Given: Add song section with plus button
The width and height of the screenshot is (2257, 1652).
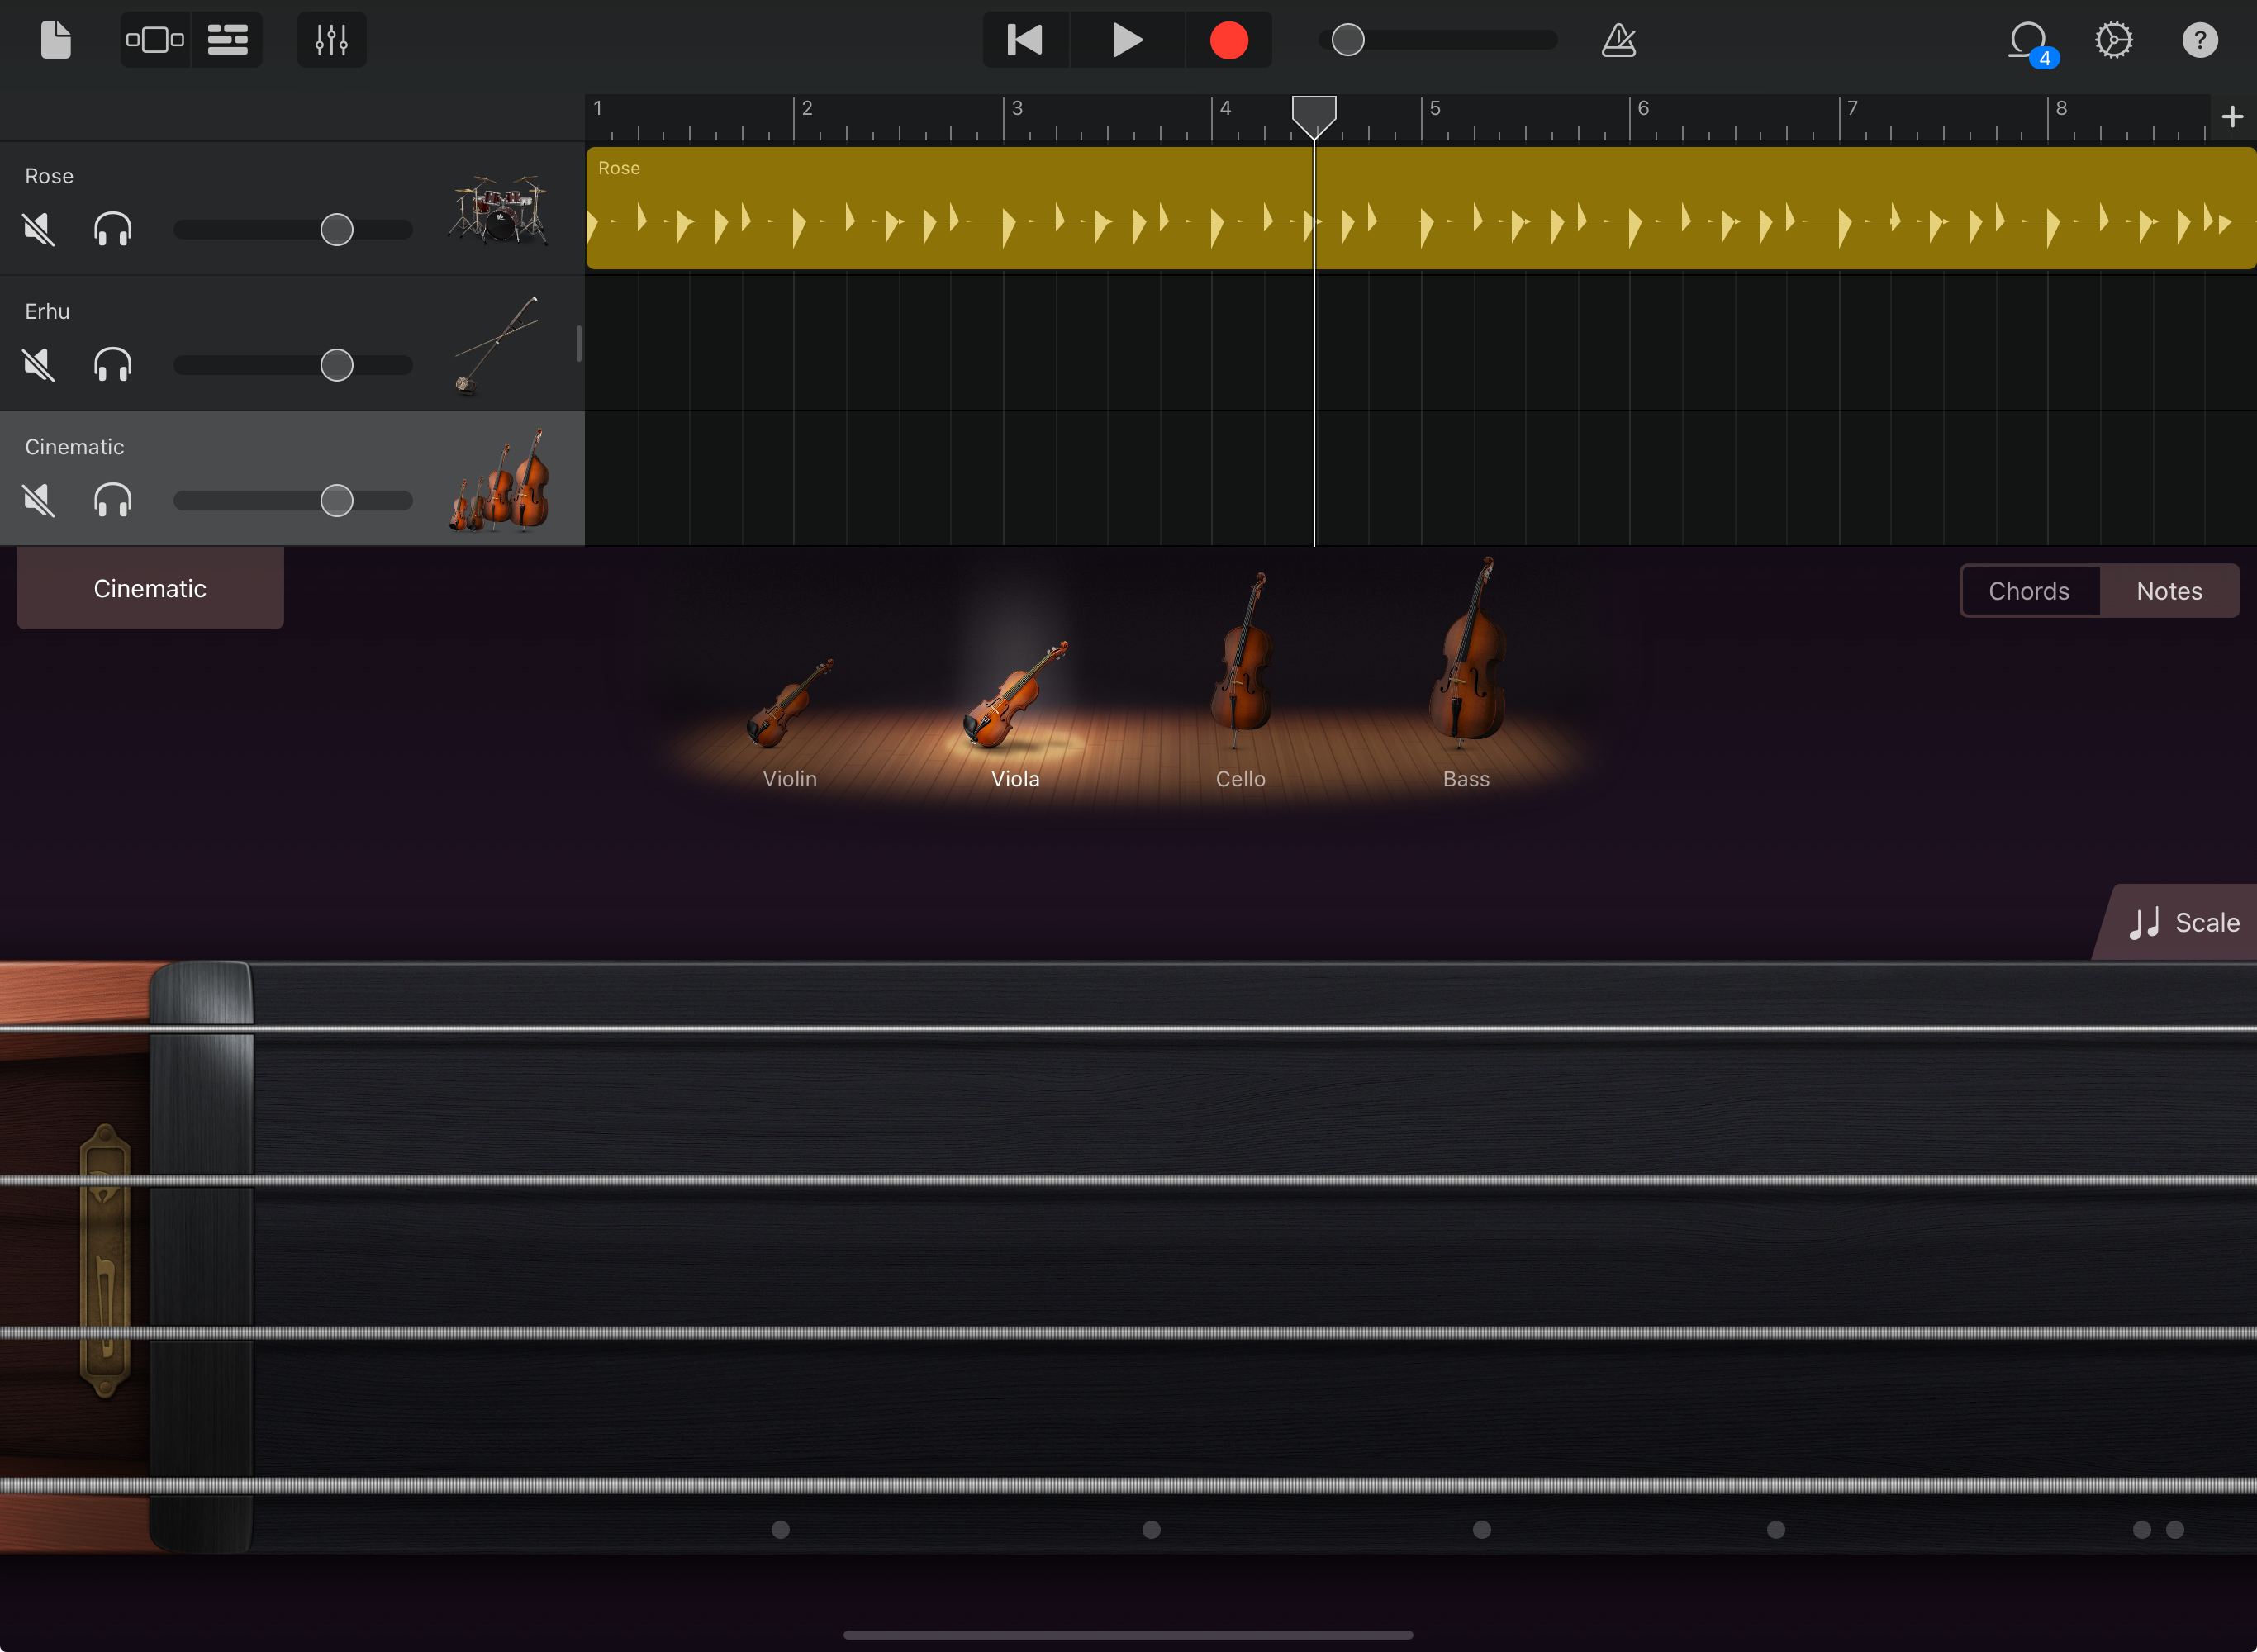Looking at the screenshot, I should 2231,117.
